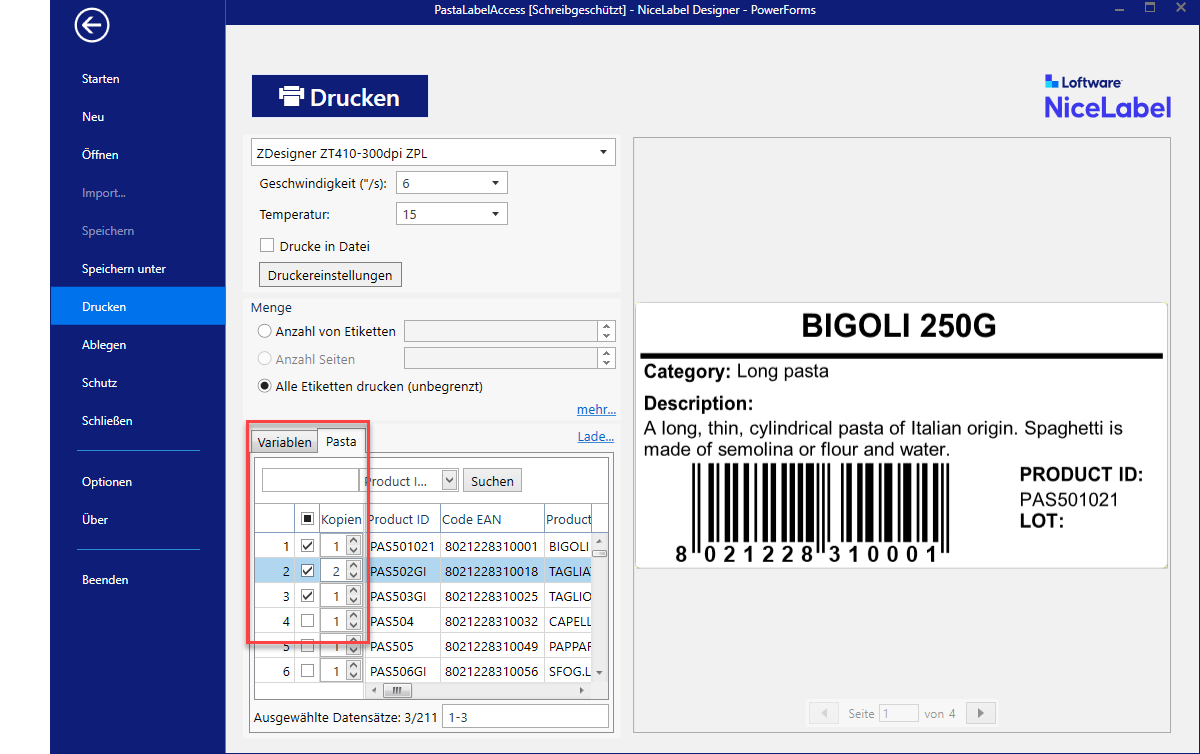The width and height of the screenshot is (1200, 754).
Task: Click the label preview titled BIGOLI 250G
Action: coord(901,436)
